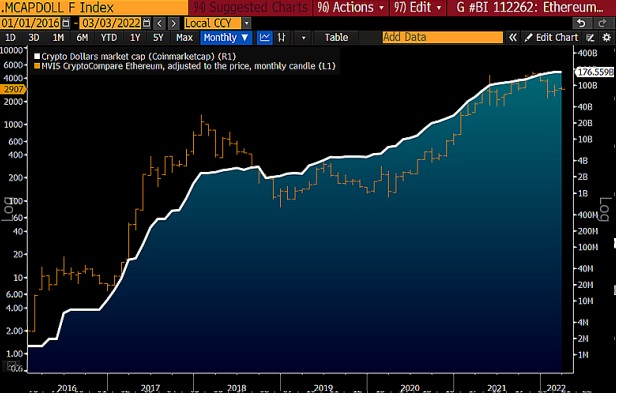Click the Add Data input field

click(x=442, y=38)
